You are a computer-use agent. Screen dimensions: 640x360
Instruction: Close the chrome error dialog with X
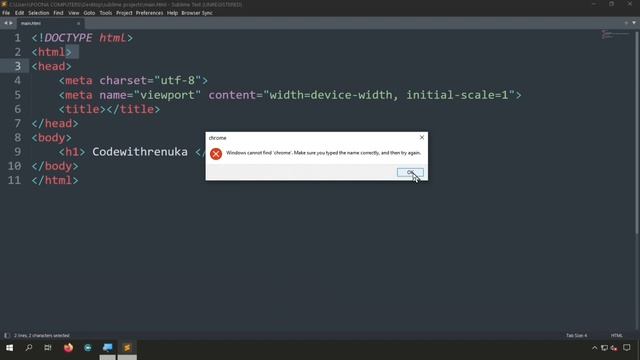[x=422, y=138]
